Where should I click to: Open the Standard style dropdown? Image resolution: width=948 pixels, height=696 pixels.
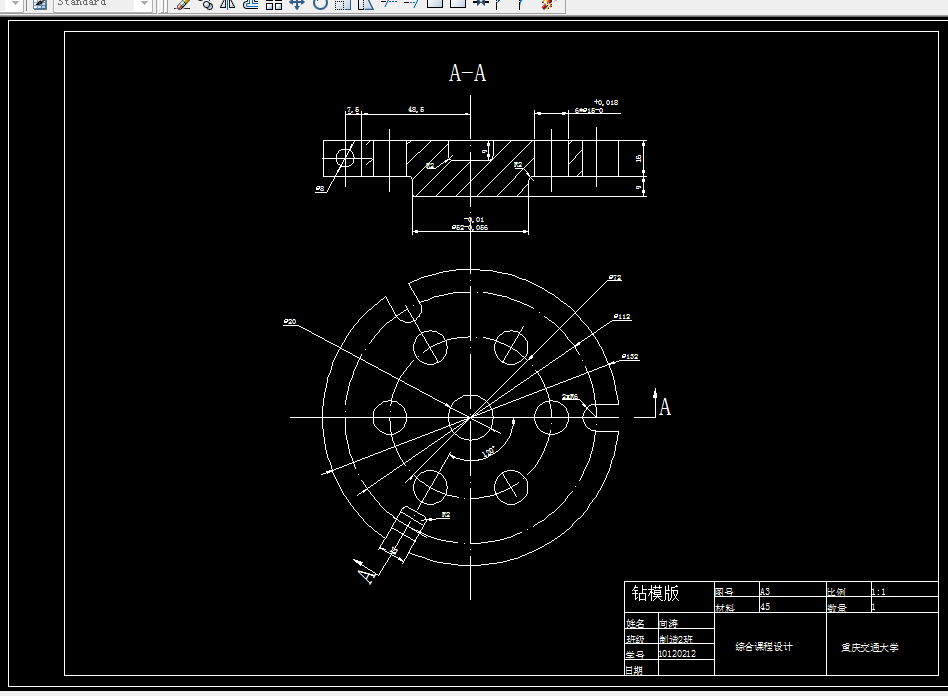coord(144,4)
